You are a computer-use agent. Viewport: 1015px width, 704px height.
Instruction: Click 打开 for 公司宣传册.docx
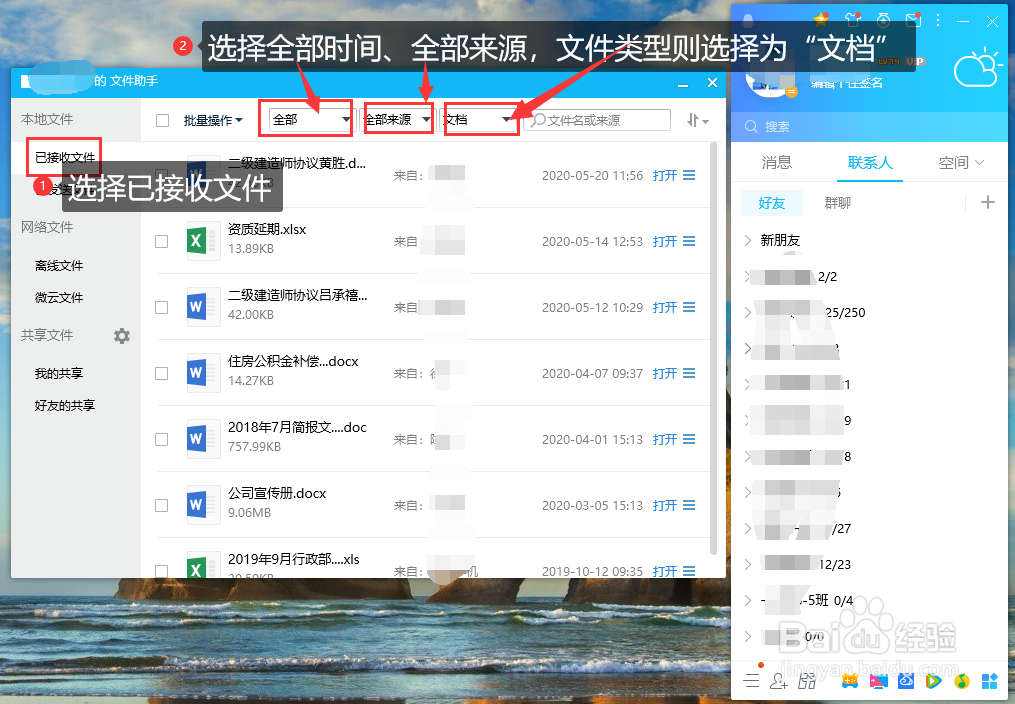pos(665,505)
